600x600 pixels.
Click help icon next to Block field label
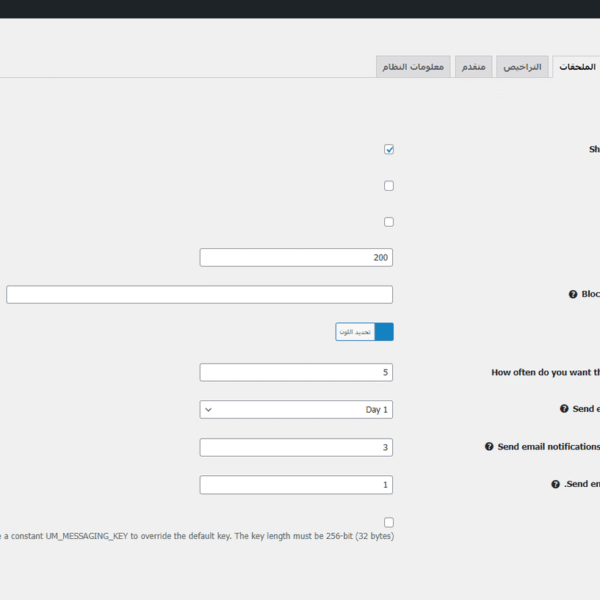[573, 295]
